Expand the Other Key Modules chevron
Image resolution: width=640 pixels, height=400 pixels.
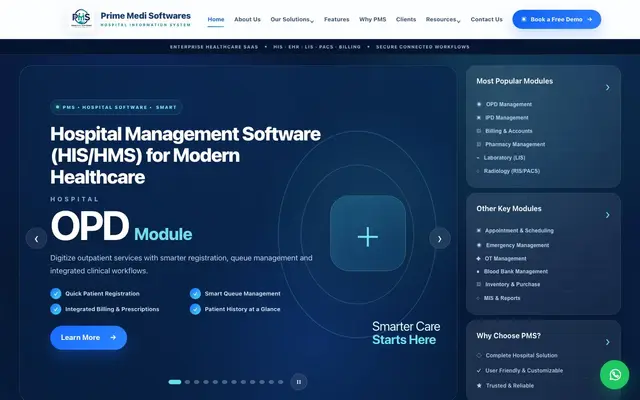click(x=608, y=215)
